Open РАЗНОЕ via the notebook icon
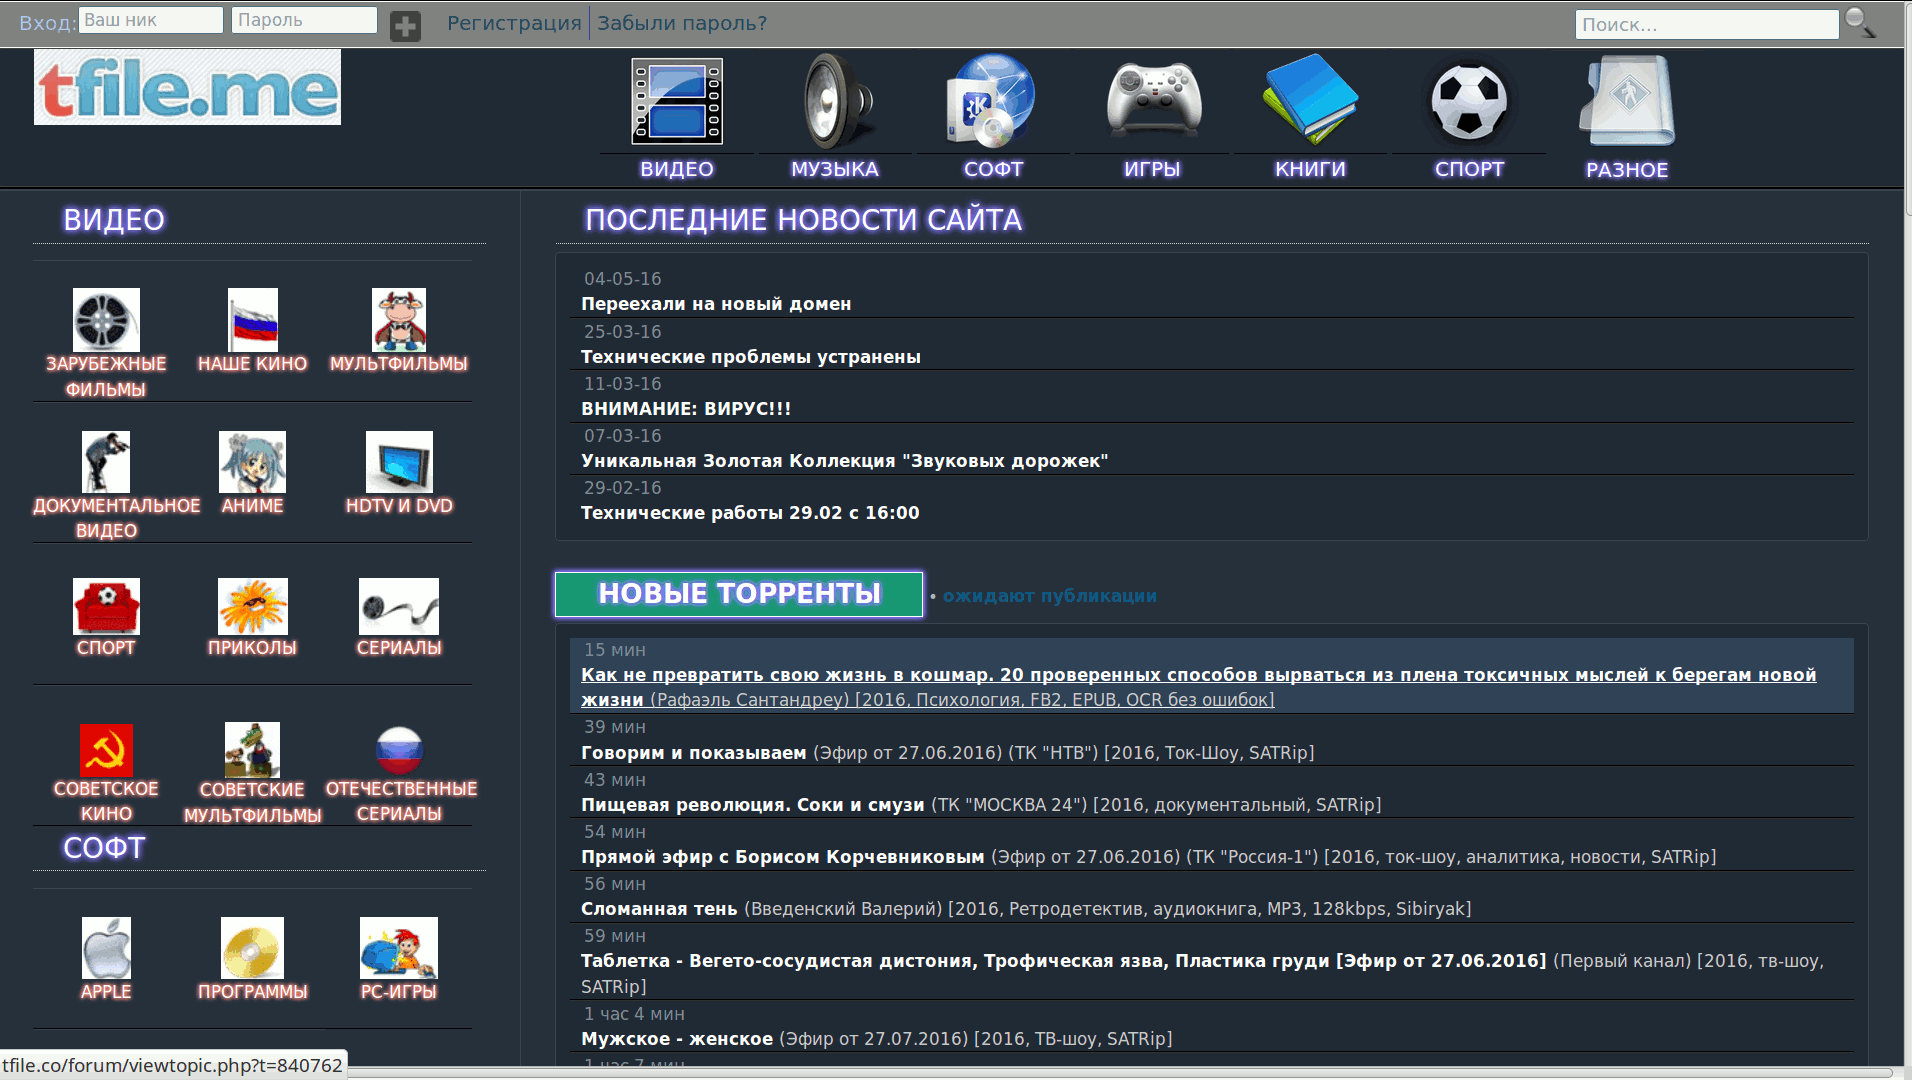Image resolution: width=1912 pixels, height=1080 pixels. 1626,100
